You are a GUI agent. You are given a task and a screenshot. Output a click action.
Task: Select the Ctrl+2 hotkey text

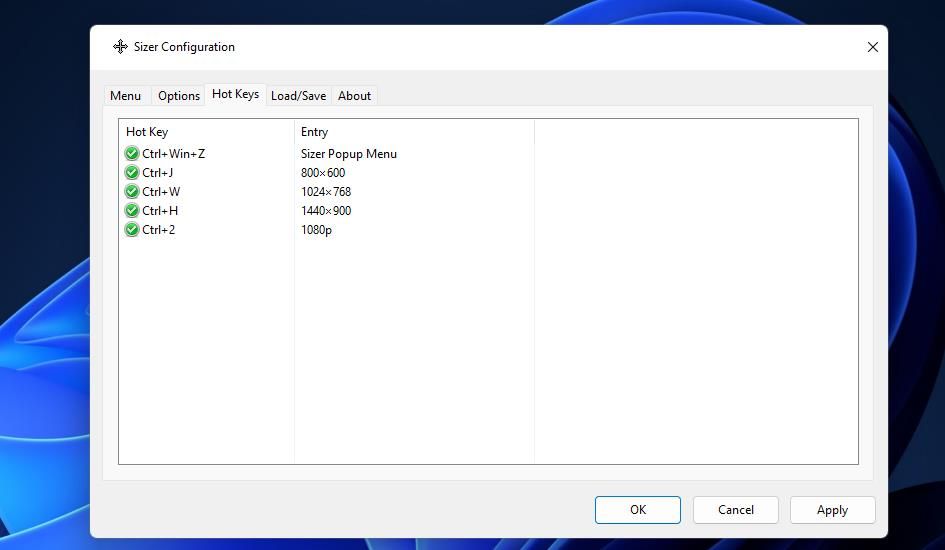159,230
